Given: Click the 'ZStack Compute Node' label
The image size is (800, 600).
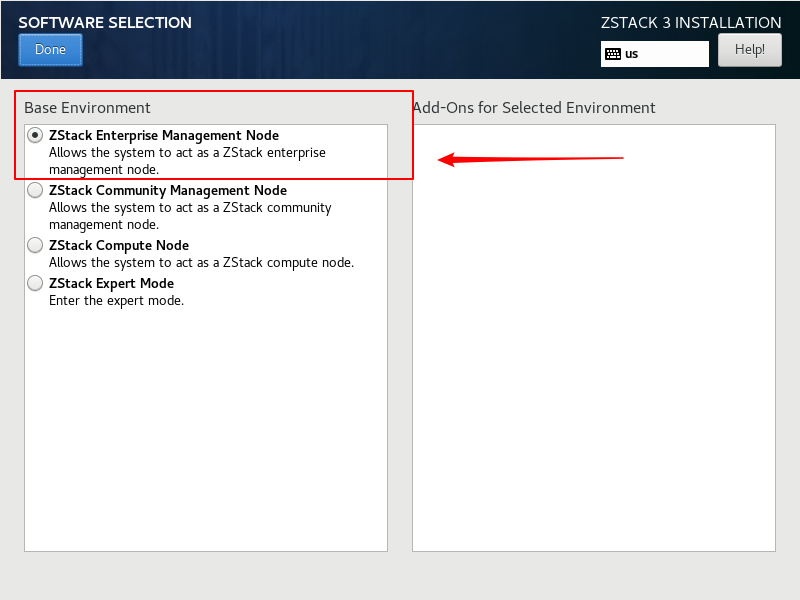Looking at the screenshot, I should [119, 245].
